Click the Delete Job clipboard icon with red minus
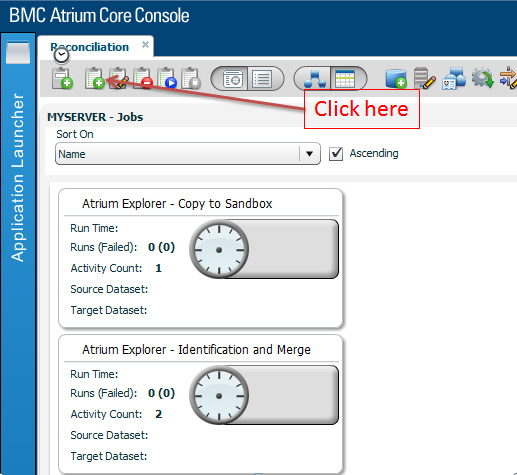517x475 pixels. point(143,78)
